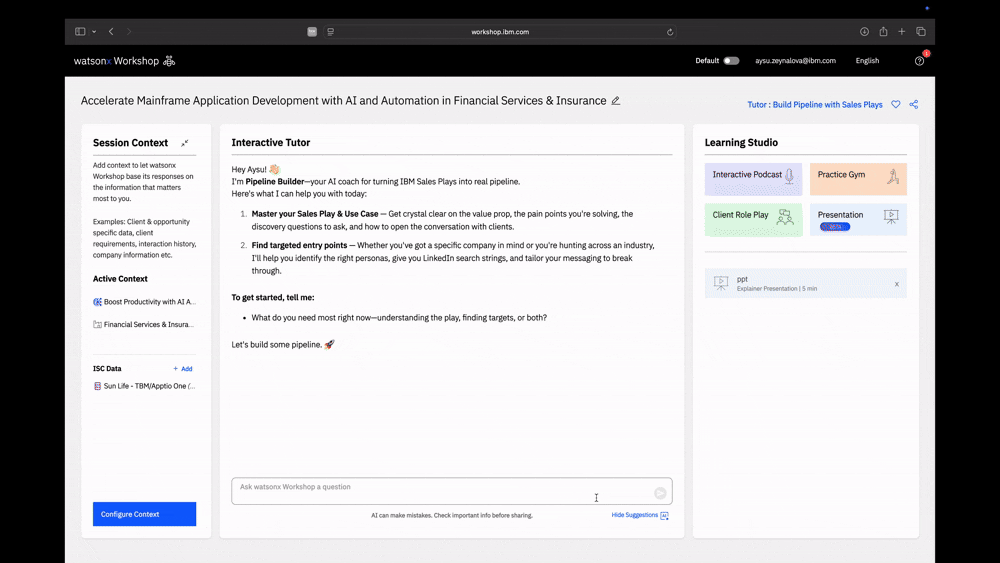Image resolution: width=1000 pixels, height=563 pixels.
Task: Click the 'ISC Data' label
Action: point(107,369)
